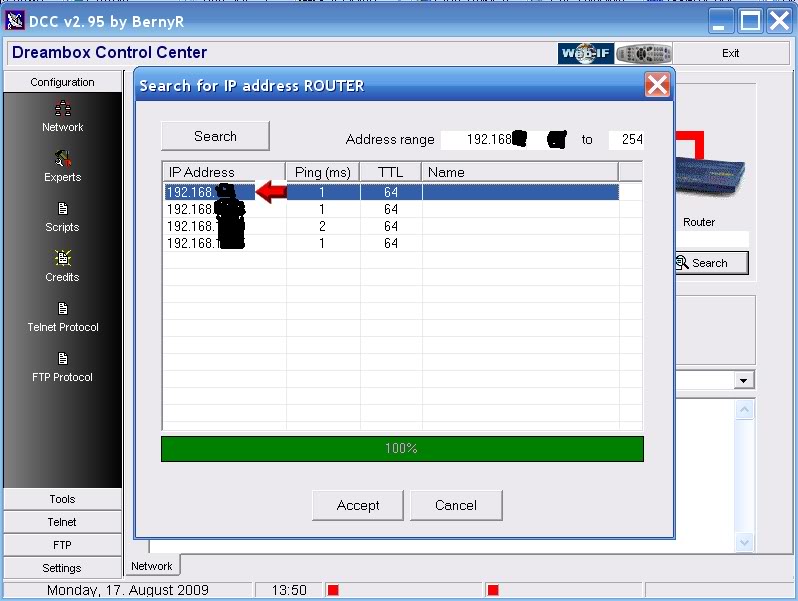Select the highlighted first IP address row
Image resolution: width=798 pixels, height=601 pixels.
[391, 192]
